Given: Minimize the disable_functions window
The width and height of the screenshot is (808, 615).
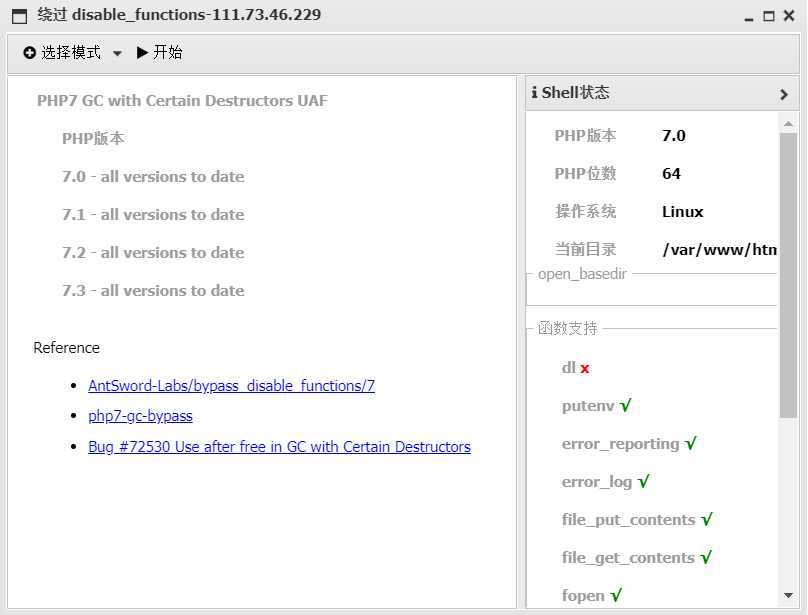Looking at the screenshot, I should 749,18.
